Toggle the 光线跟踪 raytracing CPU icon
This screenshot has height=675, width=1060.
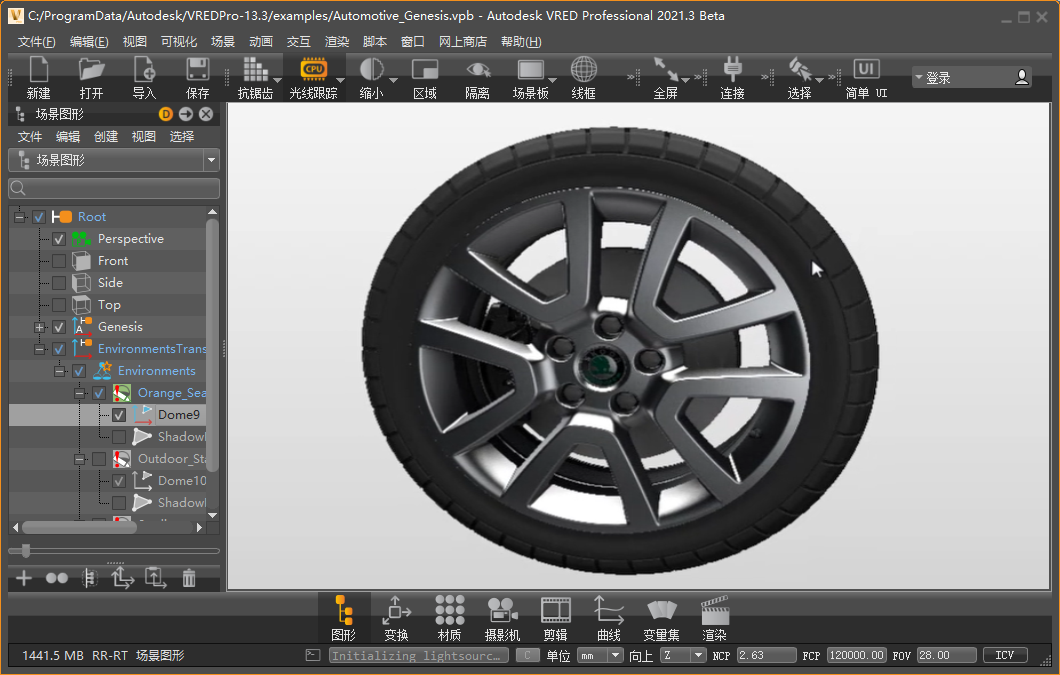tap(313, 69)
